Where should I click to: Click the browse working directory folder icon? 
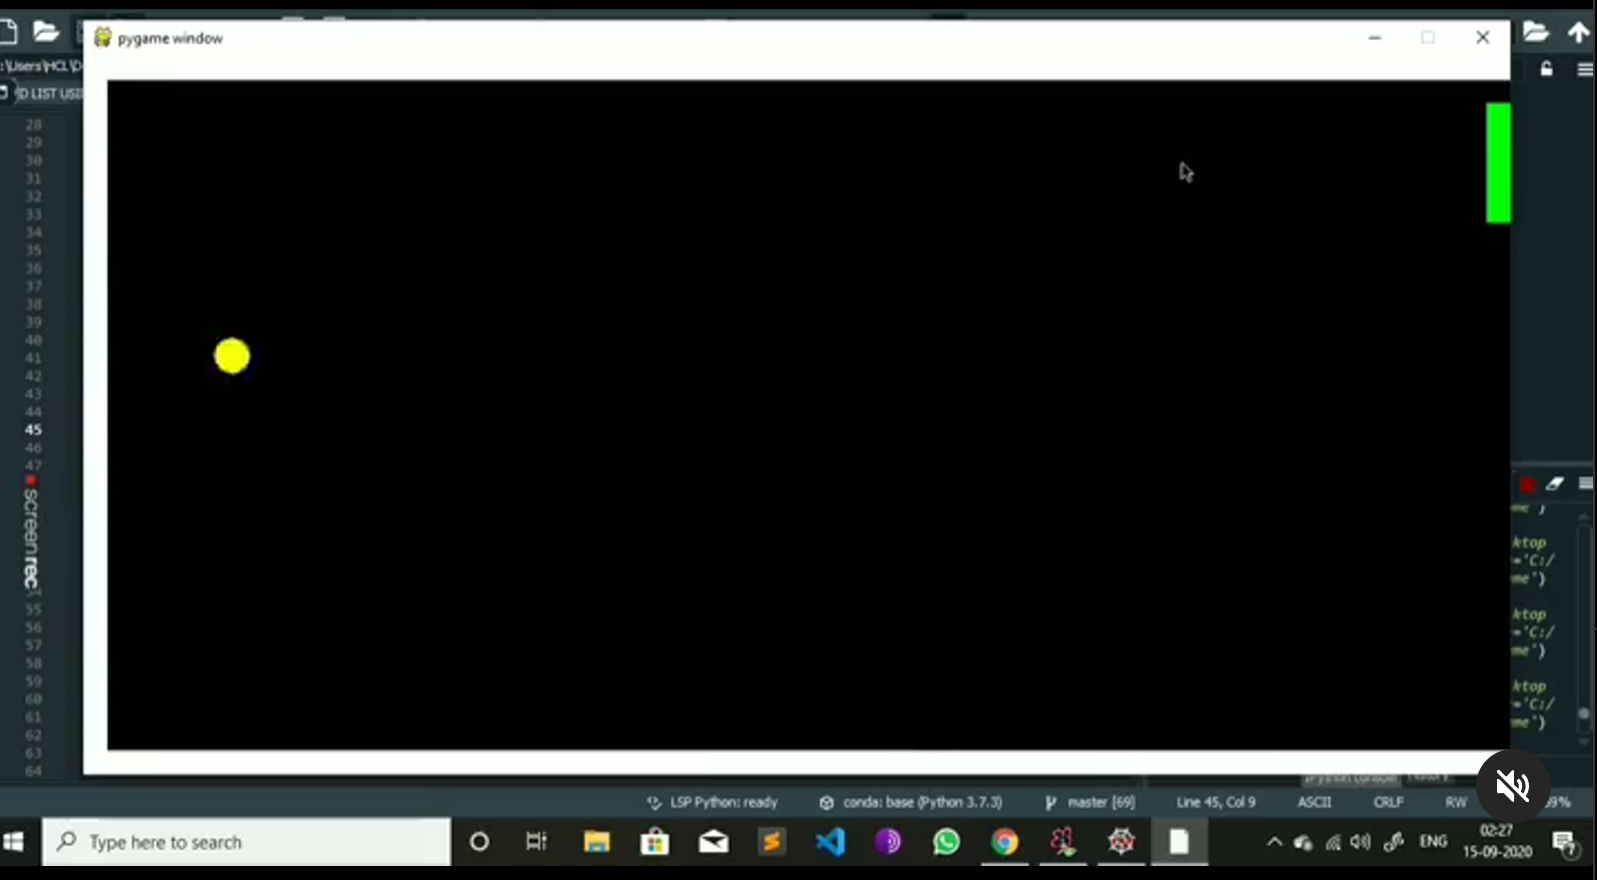point(1536,32)
